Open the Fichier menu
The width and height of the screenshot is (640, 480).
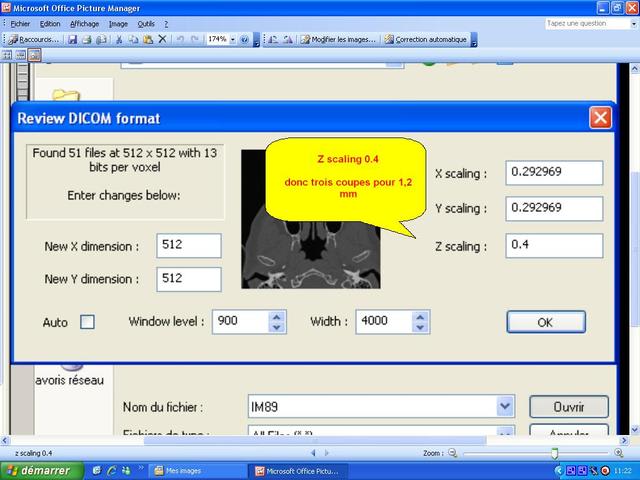20,24
